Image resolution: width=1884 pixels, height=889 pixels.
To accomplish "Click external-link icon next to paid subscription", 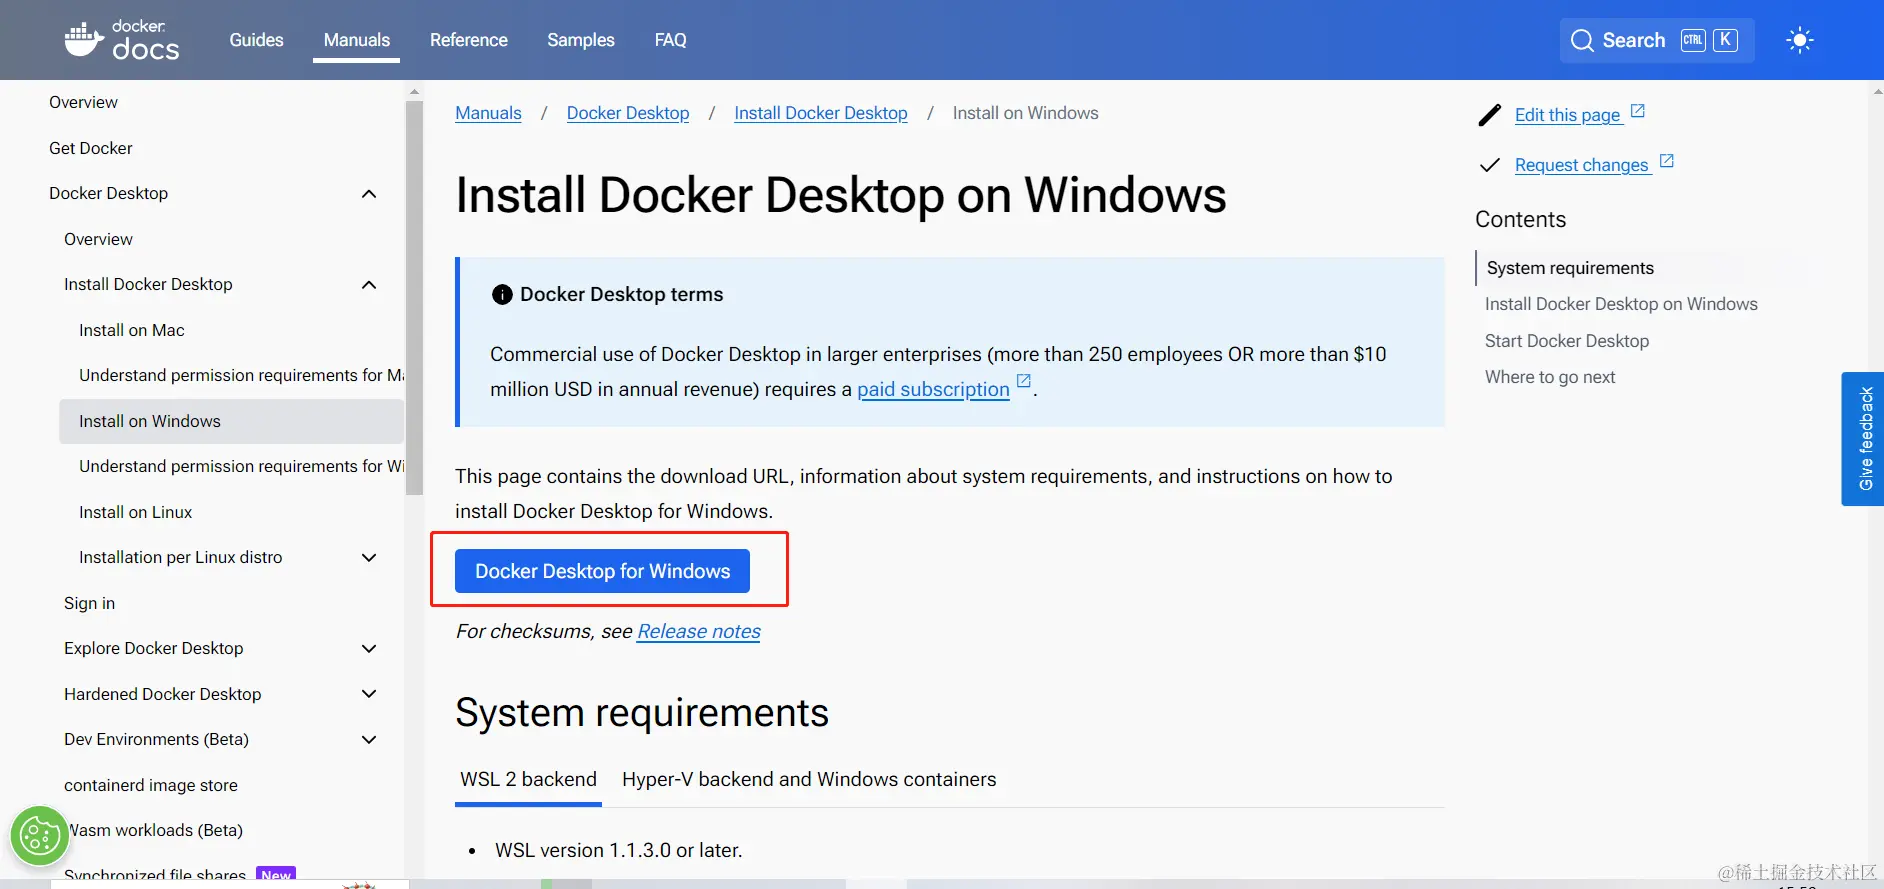I will point(1023,381).
